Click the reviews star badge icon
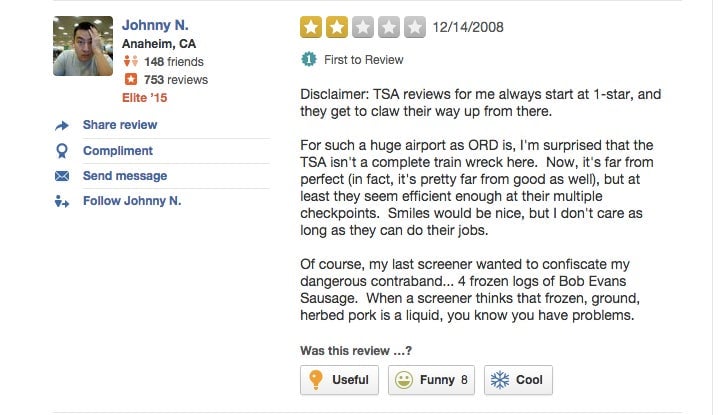The image size is (718, 415). click(131, 79)
